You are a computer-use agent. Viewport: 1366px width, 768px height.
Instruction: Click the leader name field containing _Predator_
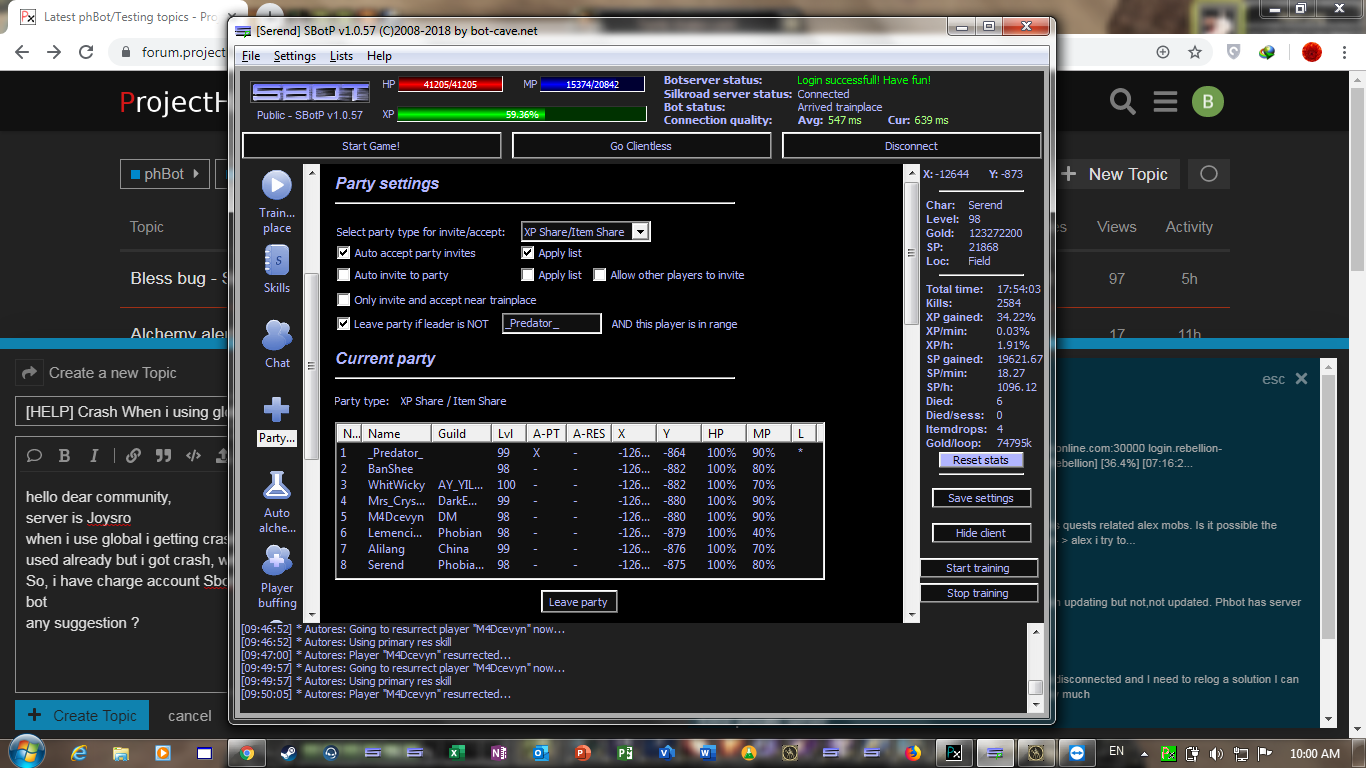point(551,324)
